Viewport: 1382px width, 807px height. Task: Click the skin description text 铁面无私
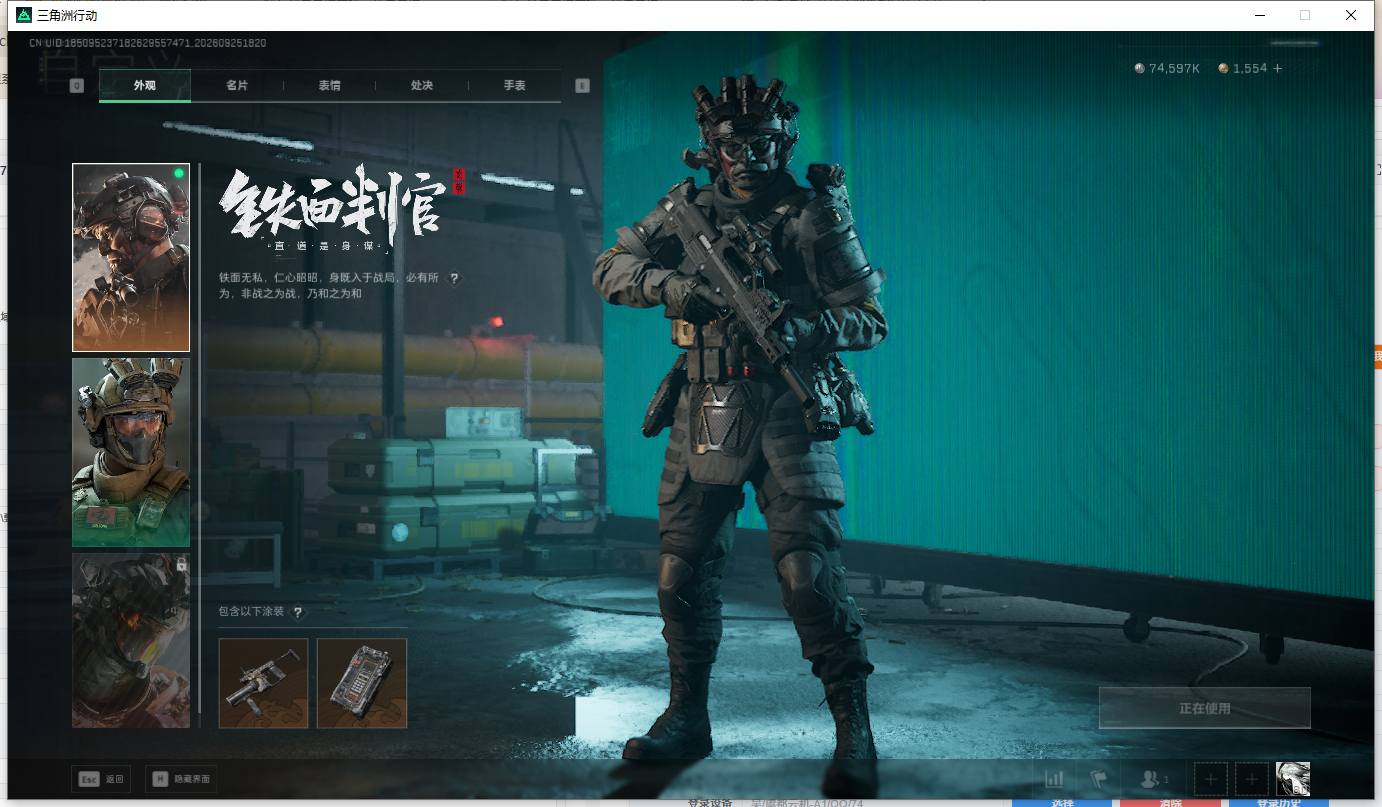328,286
